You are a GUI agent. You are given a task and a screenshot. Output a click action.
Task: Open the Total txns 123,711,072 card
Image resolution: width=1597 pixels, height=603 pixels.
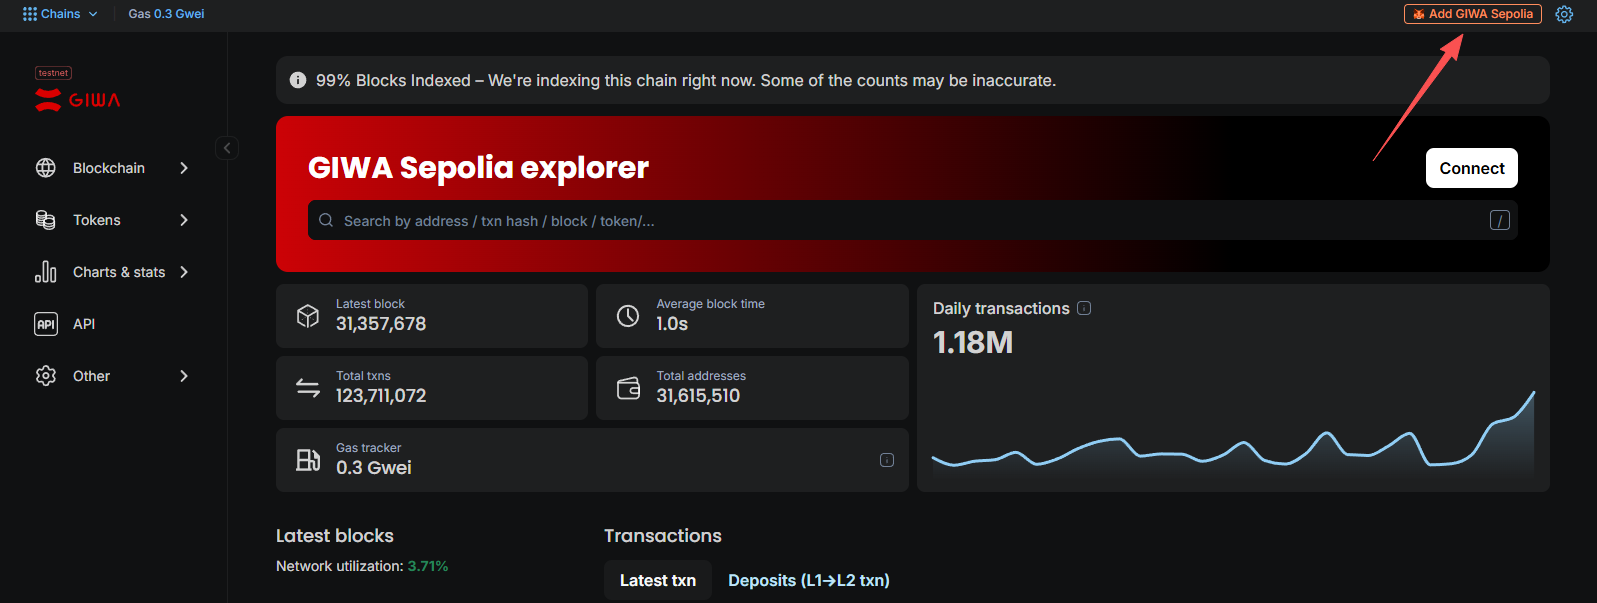pyautogui.click(x=432, y=388)
